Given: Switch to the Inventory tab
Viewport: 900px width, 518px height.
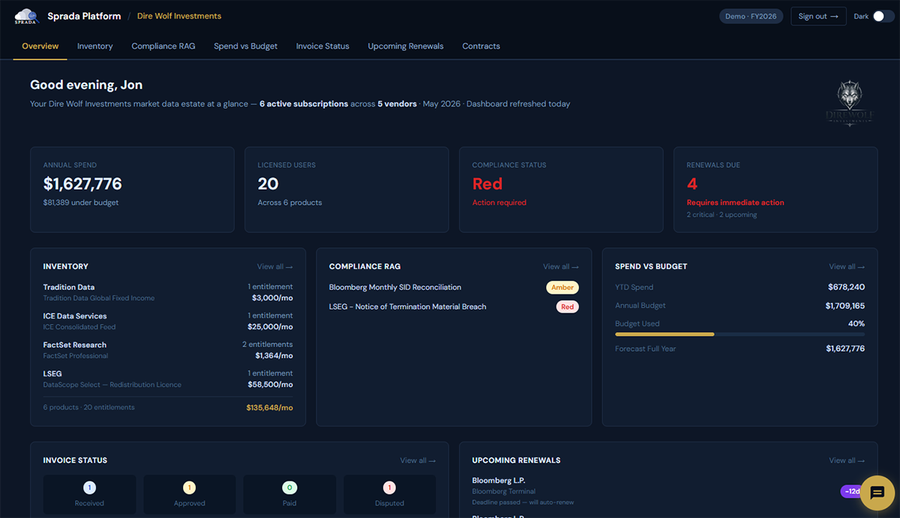Looking at the screenshot, I should (95, 46).
